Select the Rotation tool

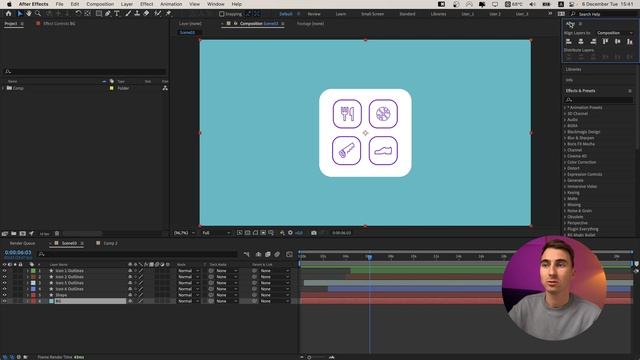coord(78,13)
